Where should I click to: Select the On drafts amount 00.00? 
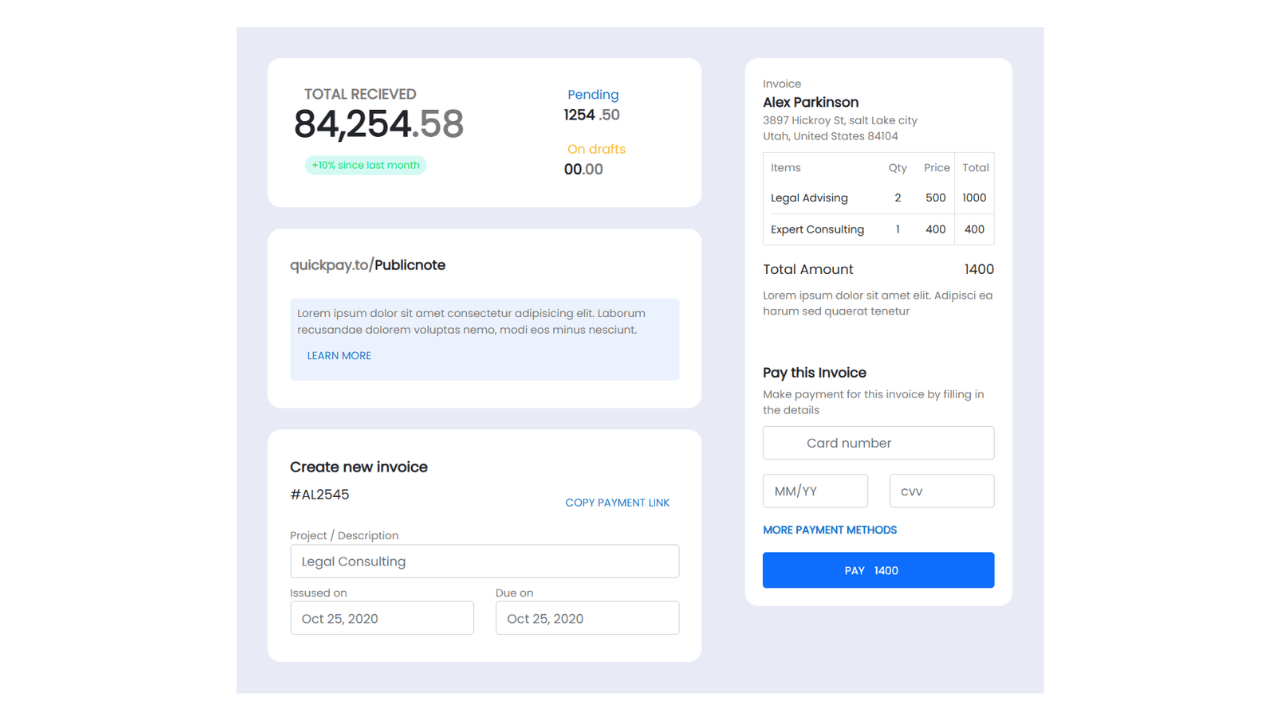pyautogui.click(x=584, y=169)
